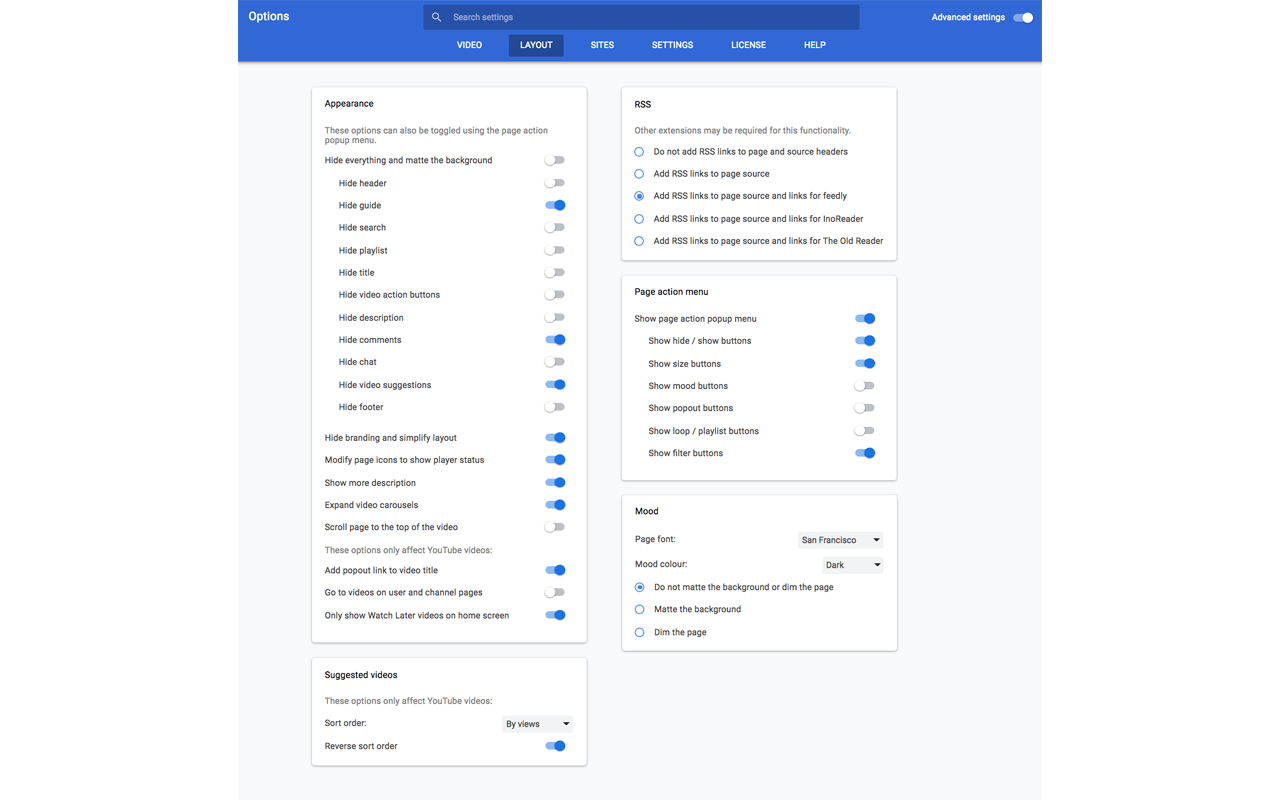Screen dimensions: 1280x800
Task: Switch off Reverse sort order
Action: (555, 746)
